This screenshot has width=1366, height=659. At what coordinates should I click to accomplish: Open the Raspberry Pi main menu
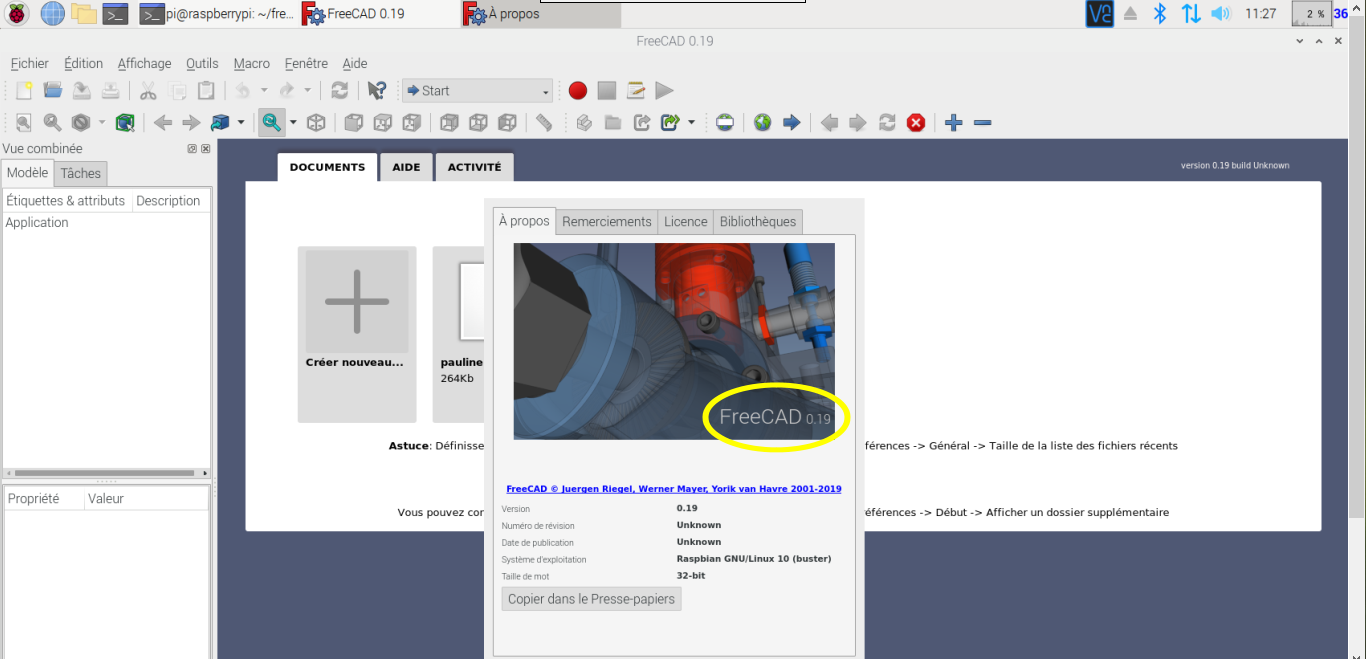pyautogui.click(x=18, y=14)
